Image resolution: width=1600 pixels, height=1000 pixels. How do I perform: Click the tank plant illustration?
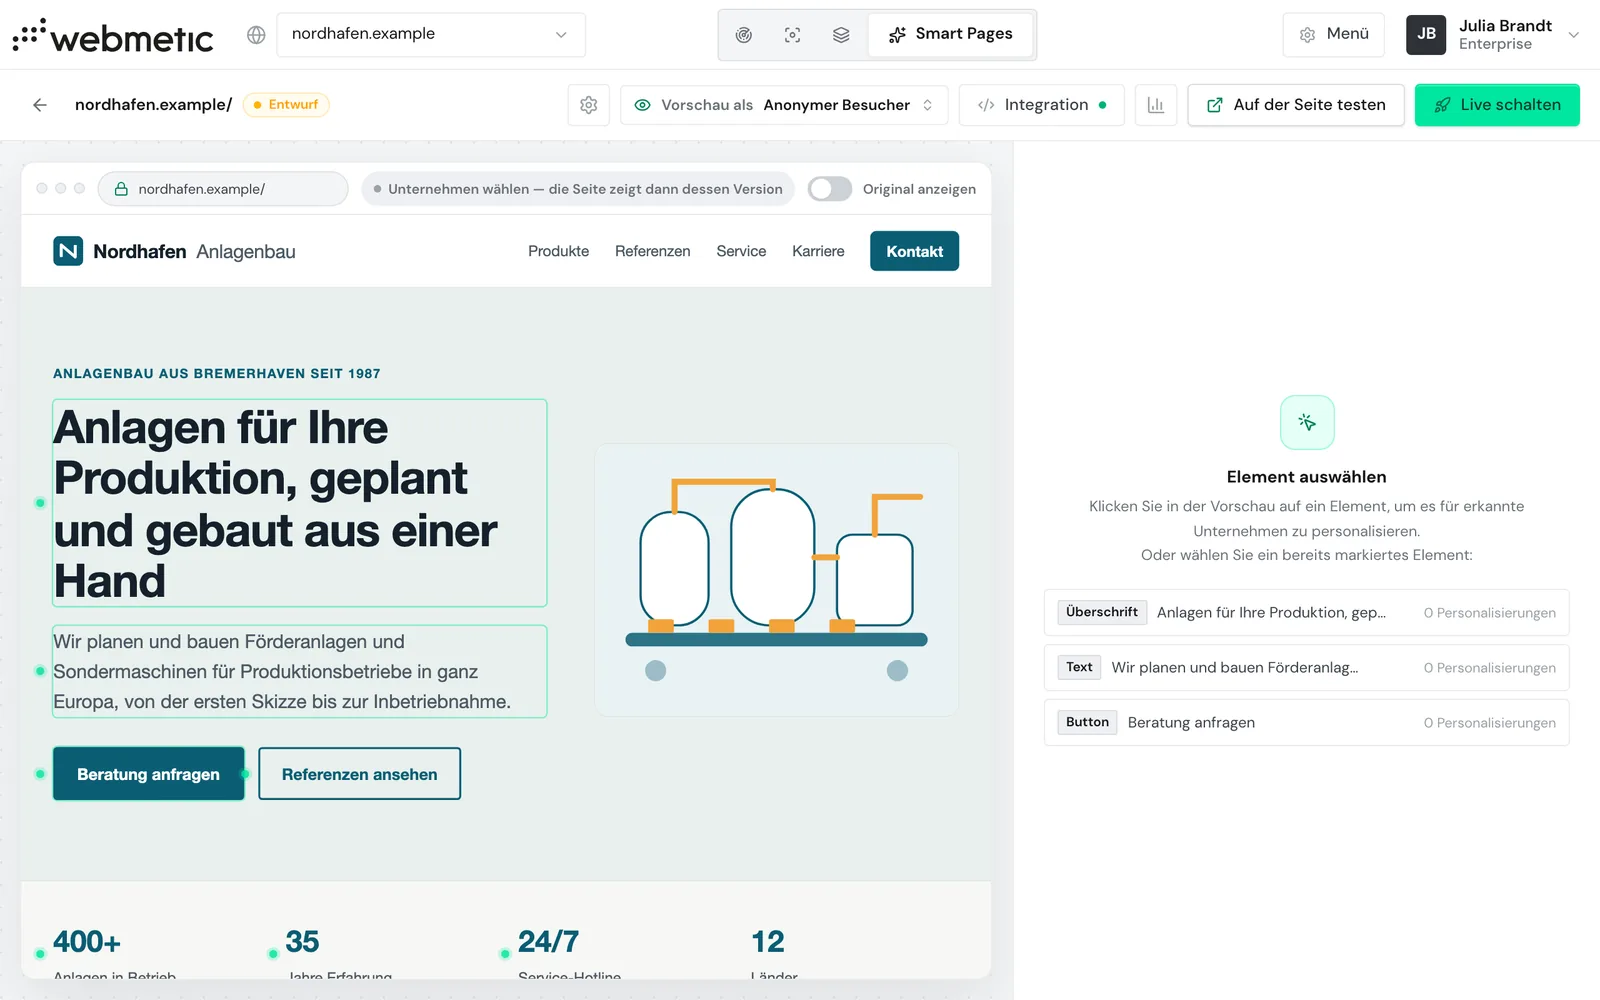tap(777, 580)
